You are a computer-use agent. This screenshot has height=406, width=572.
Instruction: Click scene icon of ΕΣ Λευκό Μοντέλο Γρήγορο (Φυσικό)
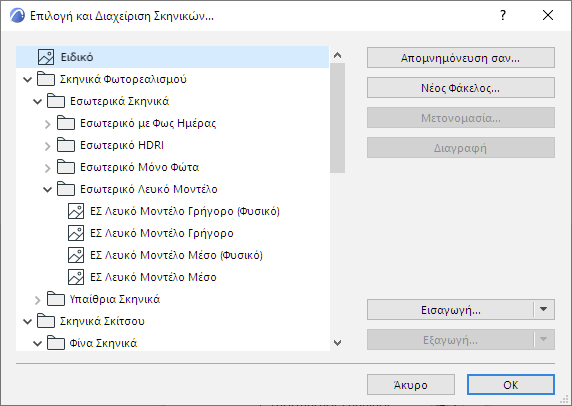tap(76, 211)
